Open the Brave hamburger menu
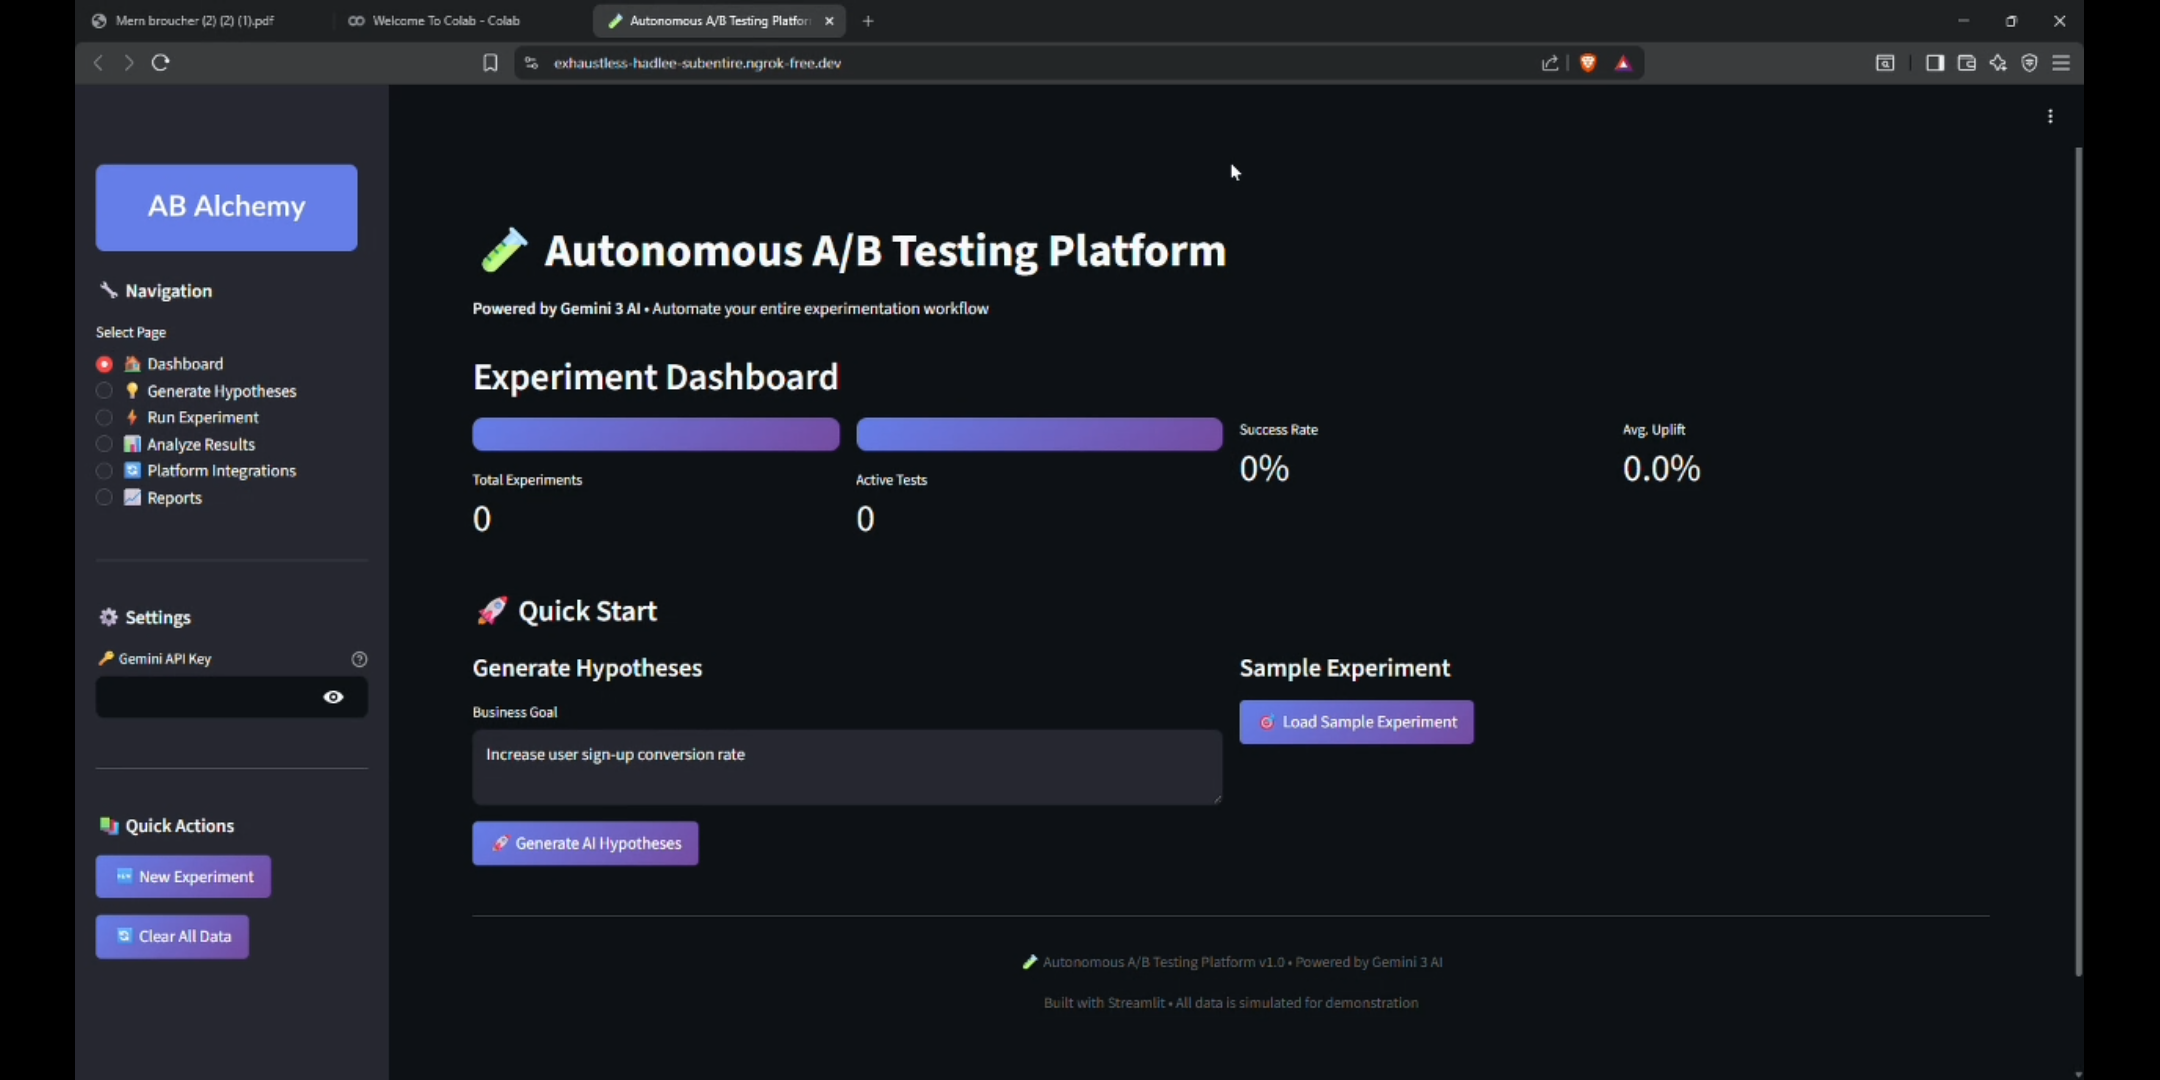 [x=2061, y=63]
